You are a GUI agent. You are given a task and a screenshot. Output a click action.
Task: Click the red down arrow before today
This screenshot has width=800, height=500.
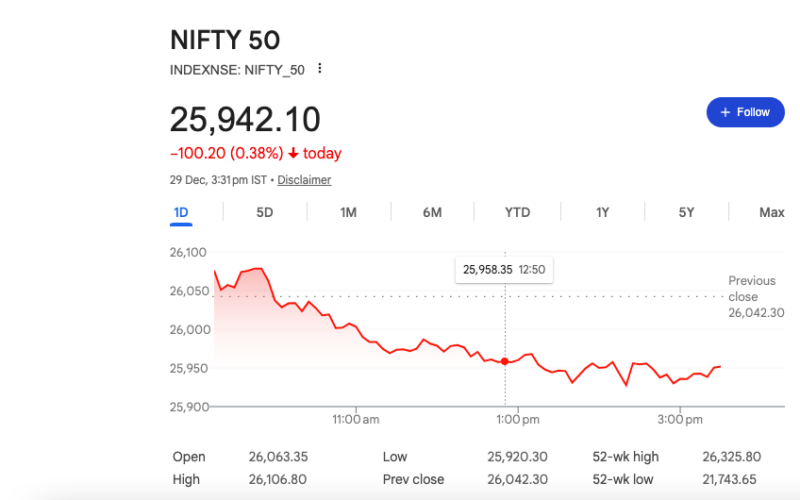(x=293, y=153)
